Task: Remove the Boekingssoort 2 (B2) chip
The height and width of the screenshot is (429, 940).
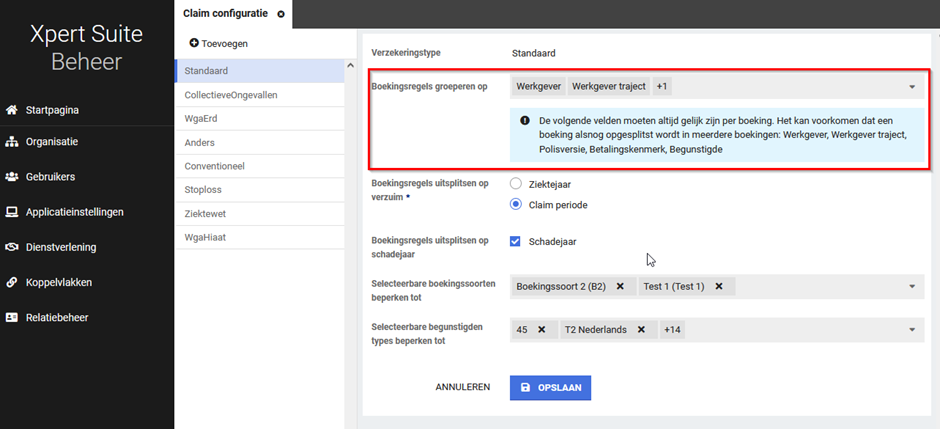Action: tap(620, 287)
